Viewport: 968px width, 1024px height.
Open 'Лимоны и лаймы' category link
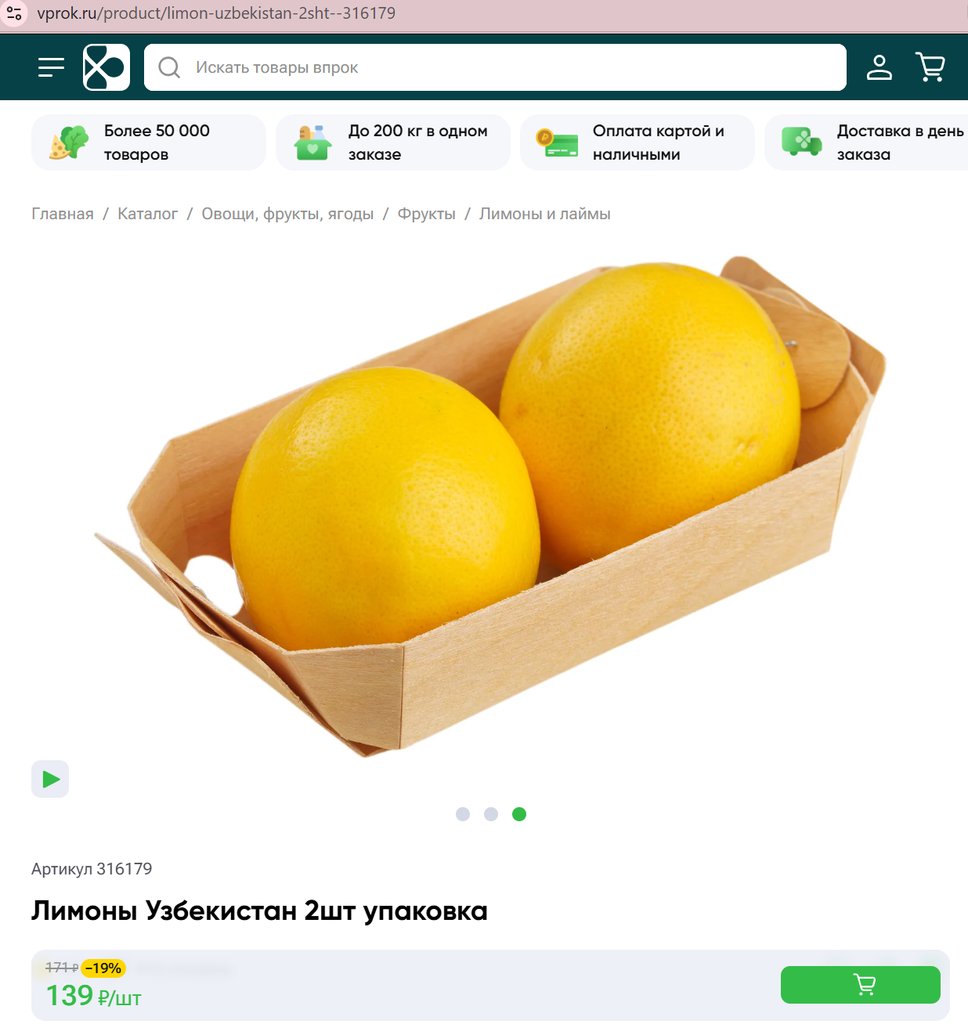pyautogui.click(x=545, y=214)
